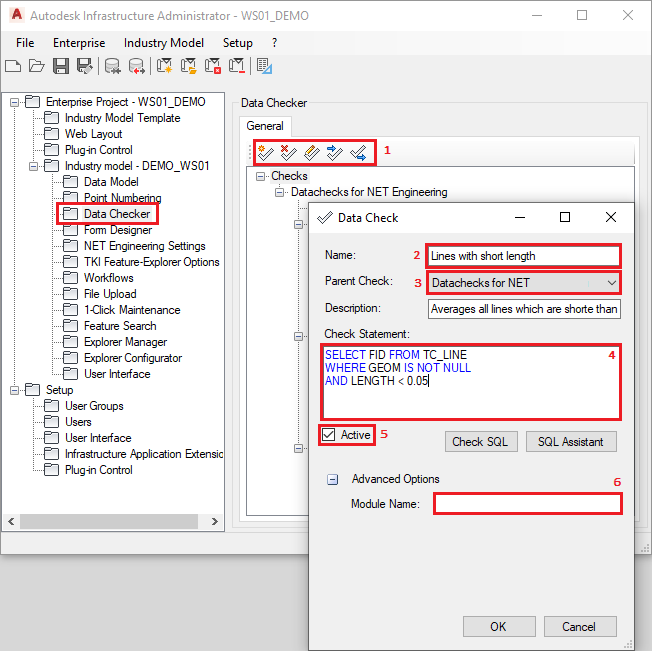Click into the Description field

point(524,309)
